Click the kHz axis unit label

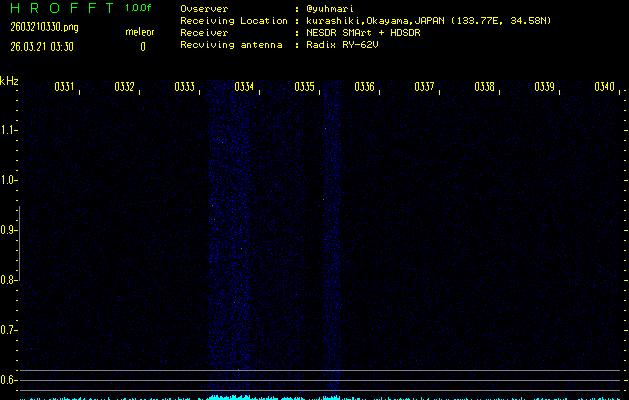click(9, 81)
